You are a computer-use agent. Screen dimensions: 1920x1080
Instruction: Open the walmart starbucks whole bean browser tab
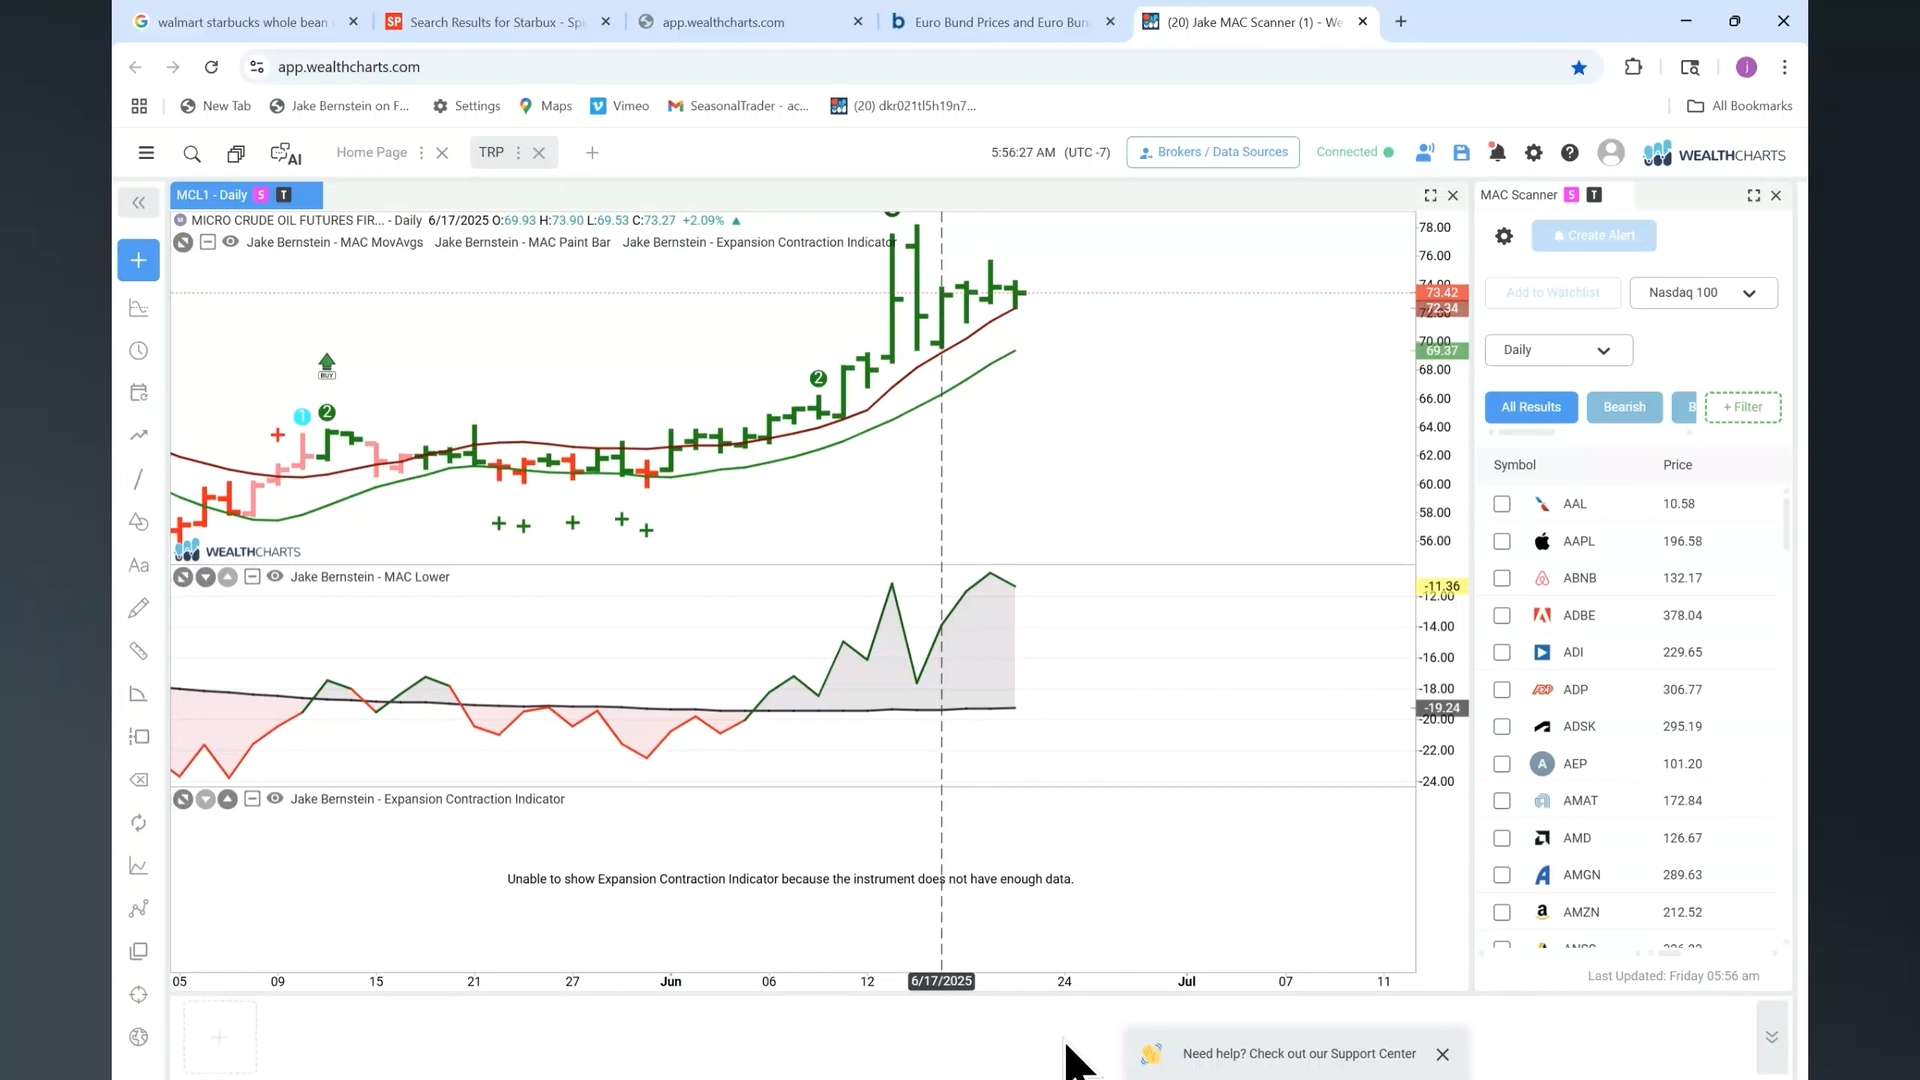[244, 22]
